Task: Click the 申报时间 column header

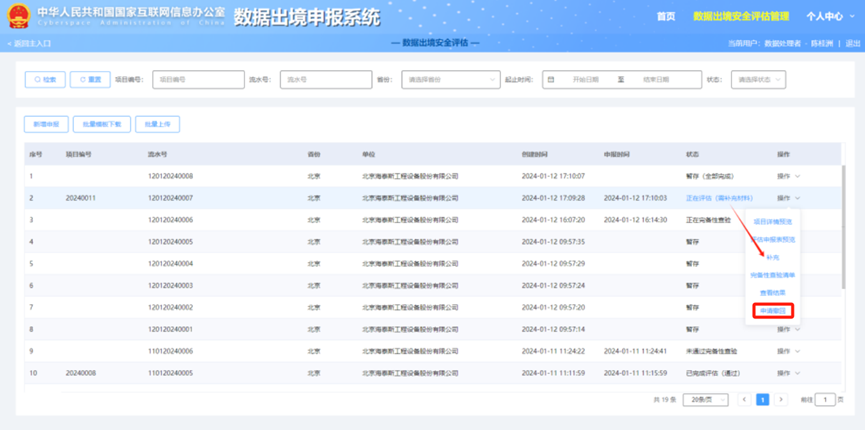Action: [x=617, y=154]
